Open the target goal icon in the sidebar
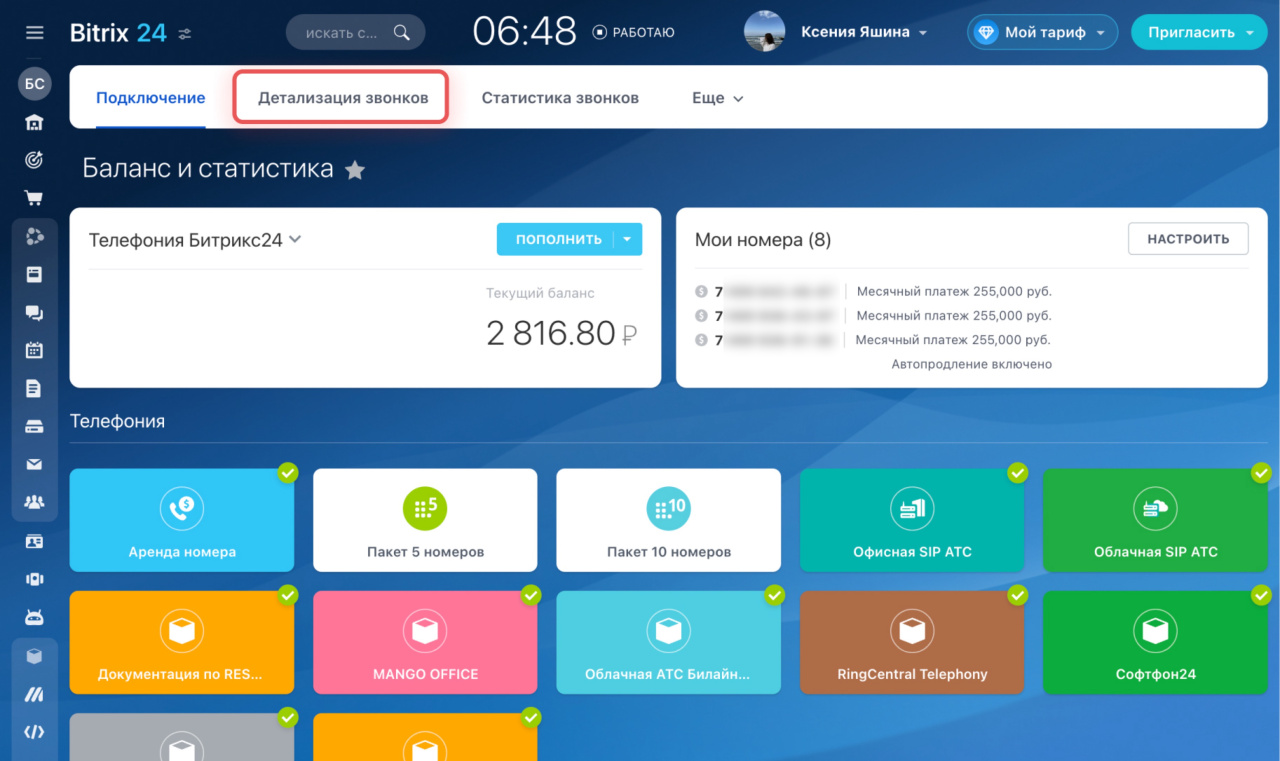 coord(34,160)
